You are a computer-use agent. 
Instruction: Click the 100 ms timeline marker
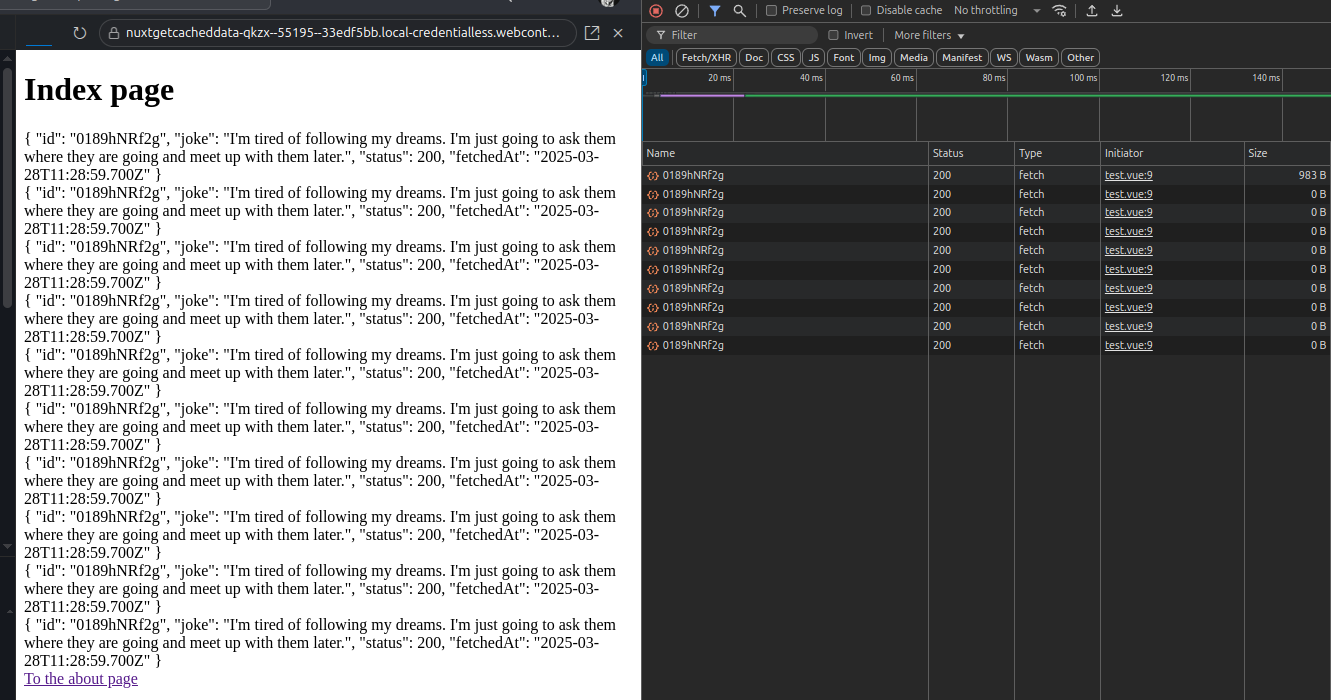pos(1083,78)
